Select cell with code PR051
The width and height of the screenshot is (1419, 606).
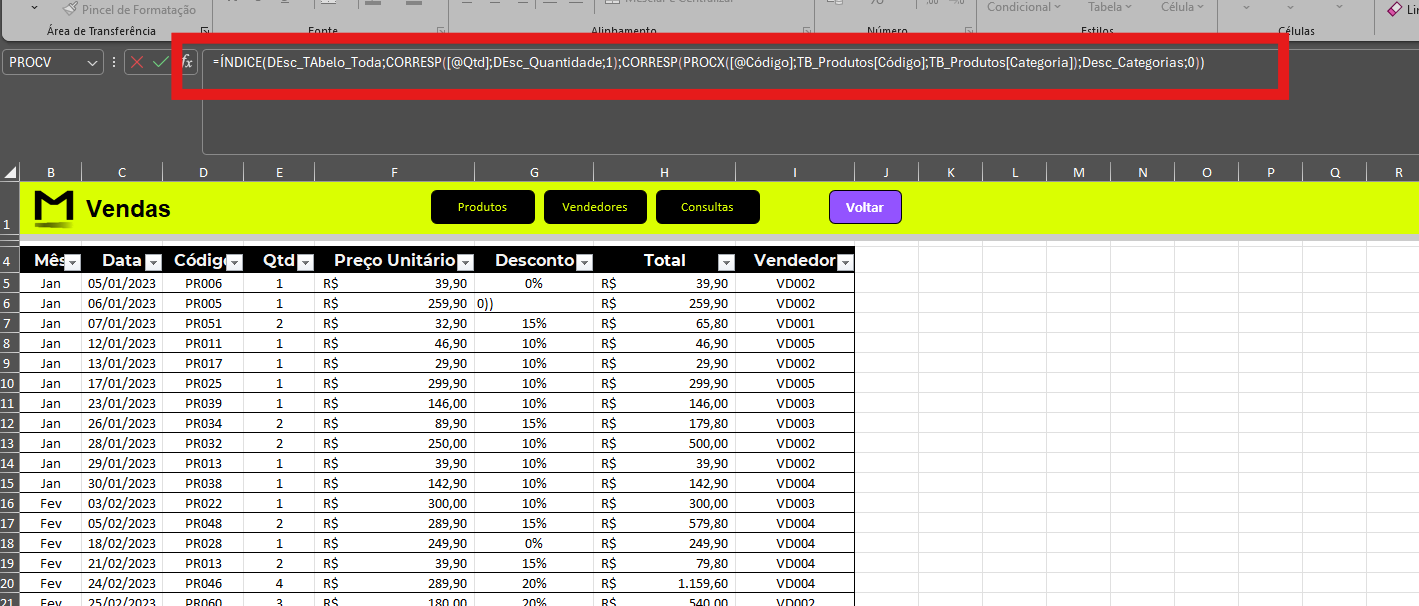[x=203, y=323]
